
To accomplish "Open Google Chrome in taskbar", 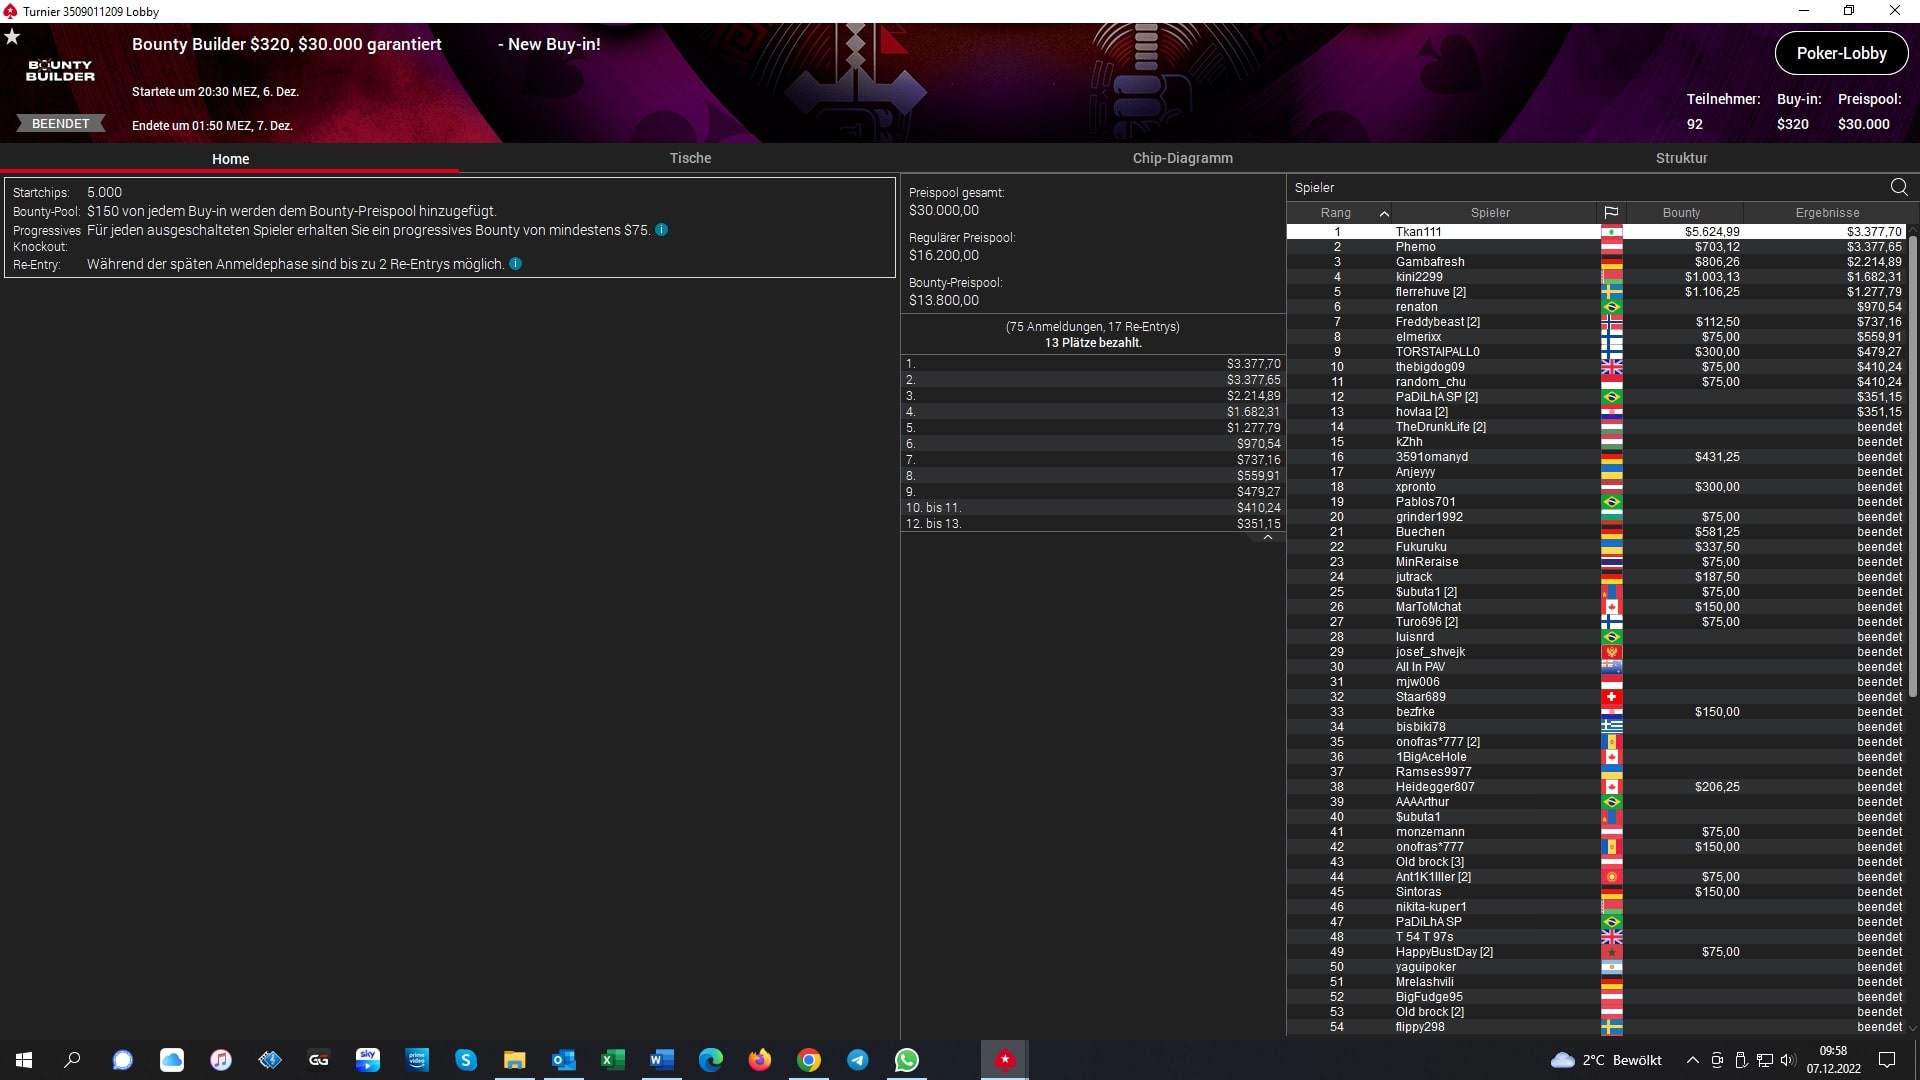I will (x=809, y=1060).
